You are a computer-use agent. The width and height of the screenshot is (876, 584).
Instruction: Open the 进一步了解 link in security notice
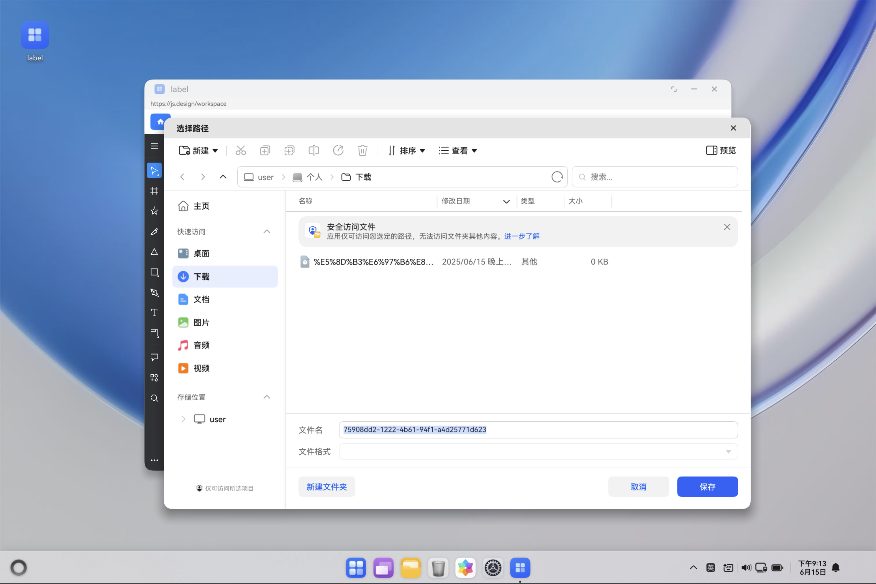click(x=522, y=236)
